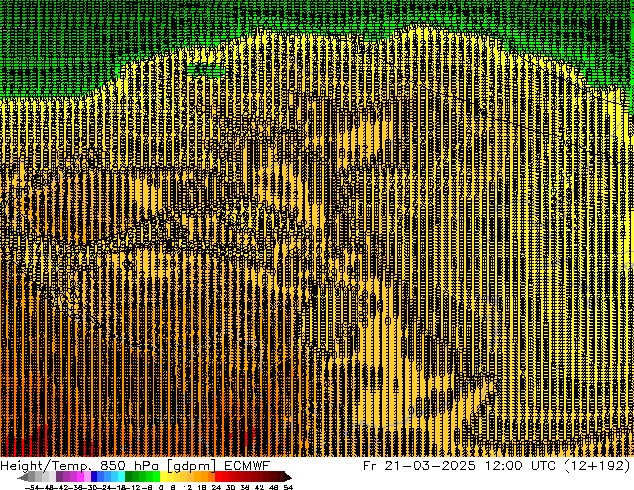Click the '-54' label on the legend scale
Viewport: 634px width, 490px height.
tap(32, 487)
